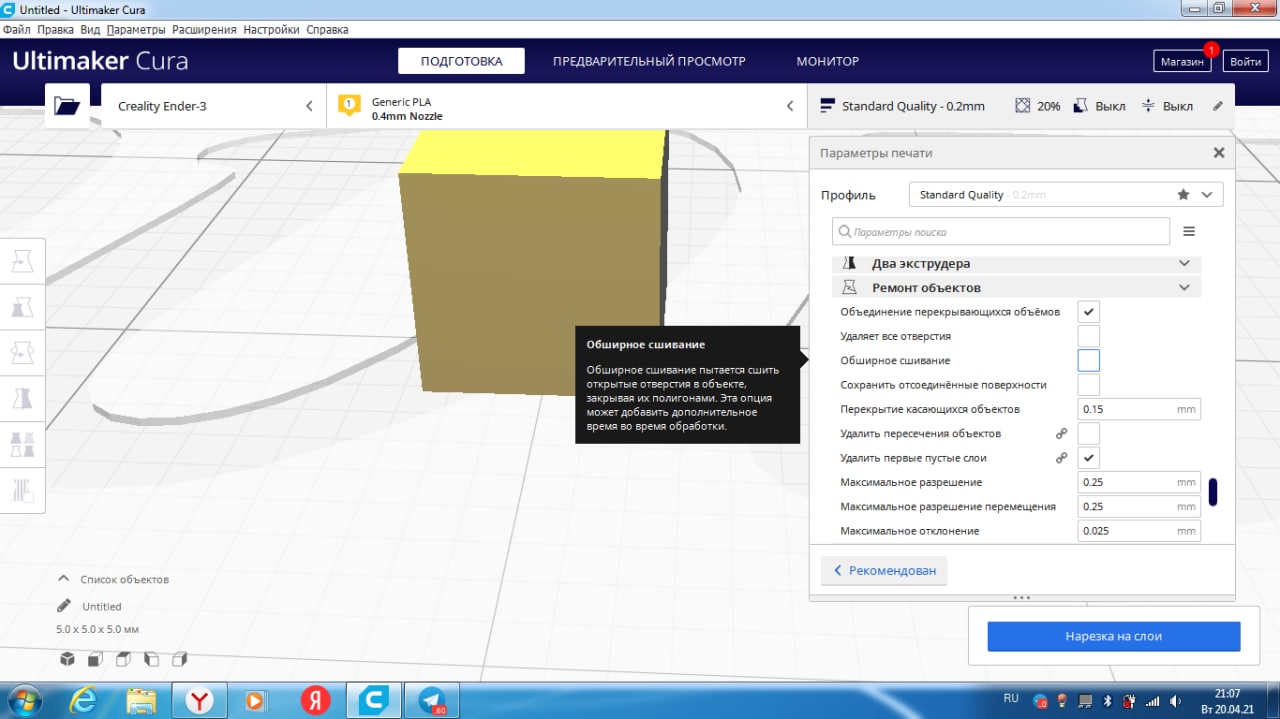Edit Перекрытие касающихся объектов value field
The width and height of the screenshot is (1280, 719).
pos(1139,409)
